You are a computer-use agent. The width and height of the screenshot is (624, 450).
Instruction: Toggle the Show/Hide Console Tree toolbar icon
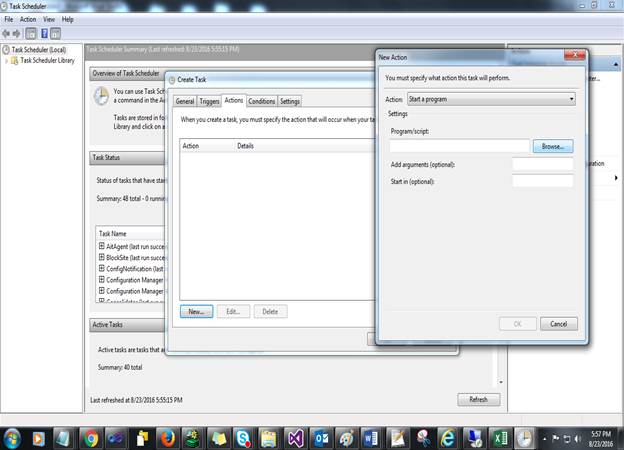coord(31,34)
